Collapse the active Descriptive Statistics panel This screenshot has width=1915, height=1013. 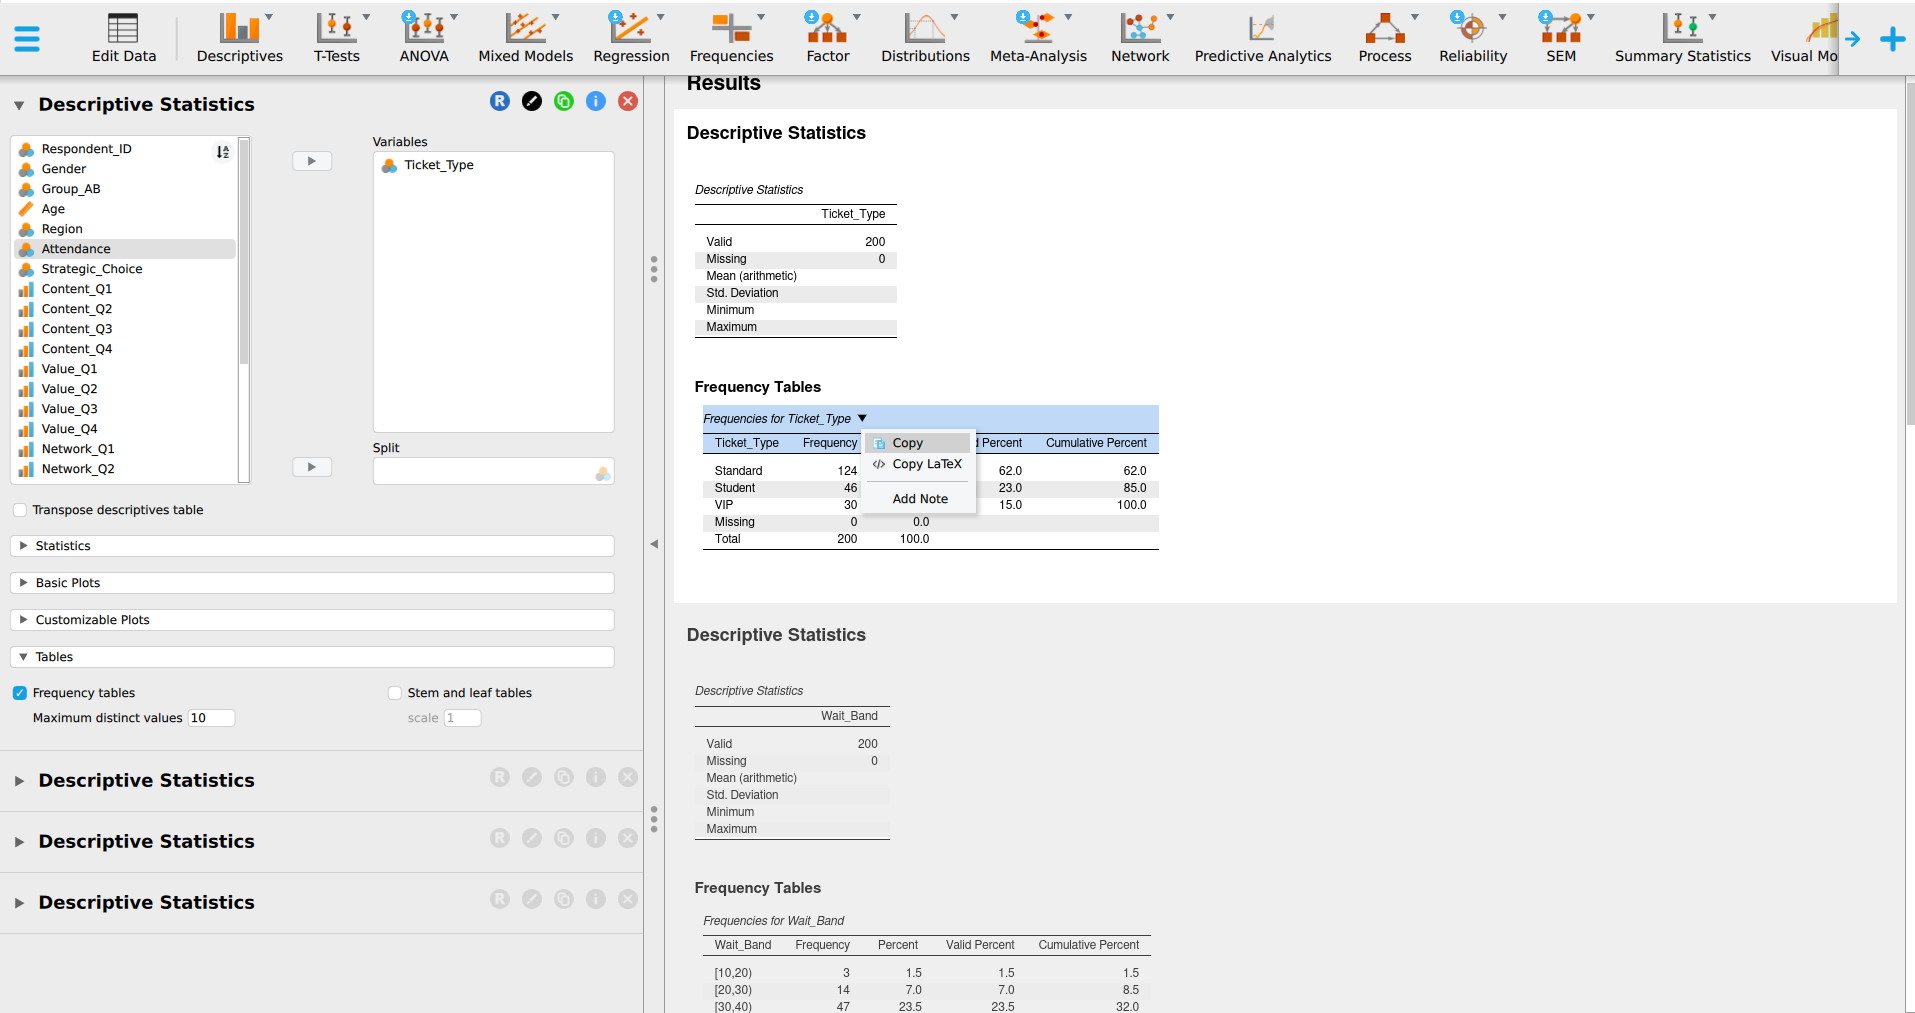tap(19, 105)
